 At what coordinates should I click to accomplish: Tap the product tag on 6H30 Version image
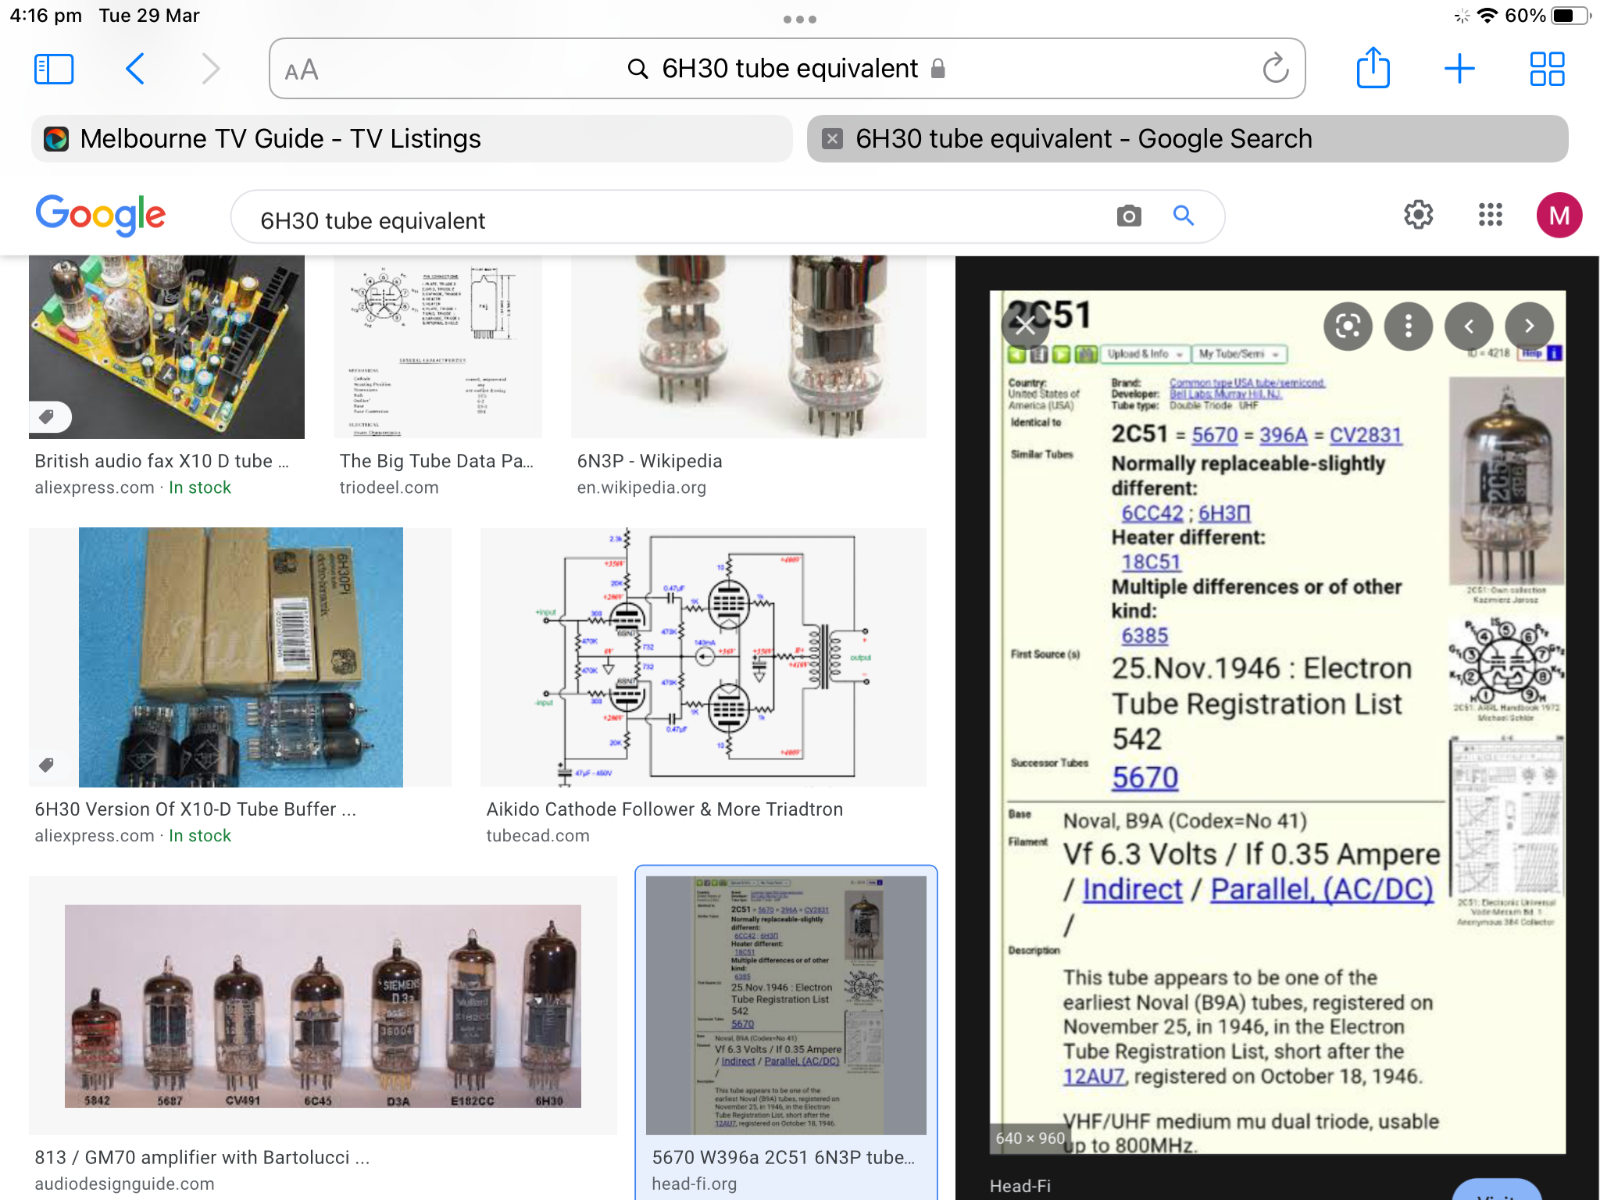pyautogui.click(x=46, y=765)
